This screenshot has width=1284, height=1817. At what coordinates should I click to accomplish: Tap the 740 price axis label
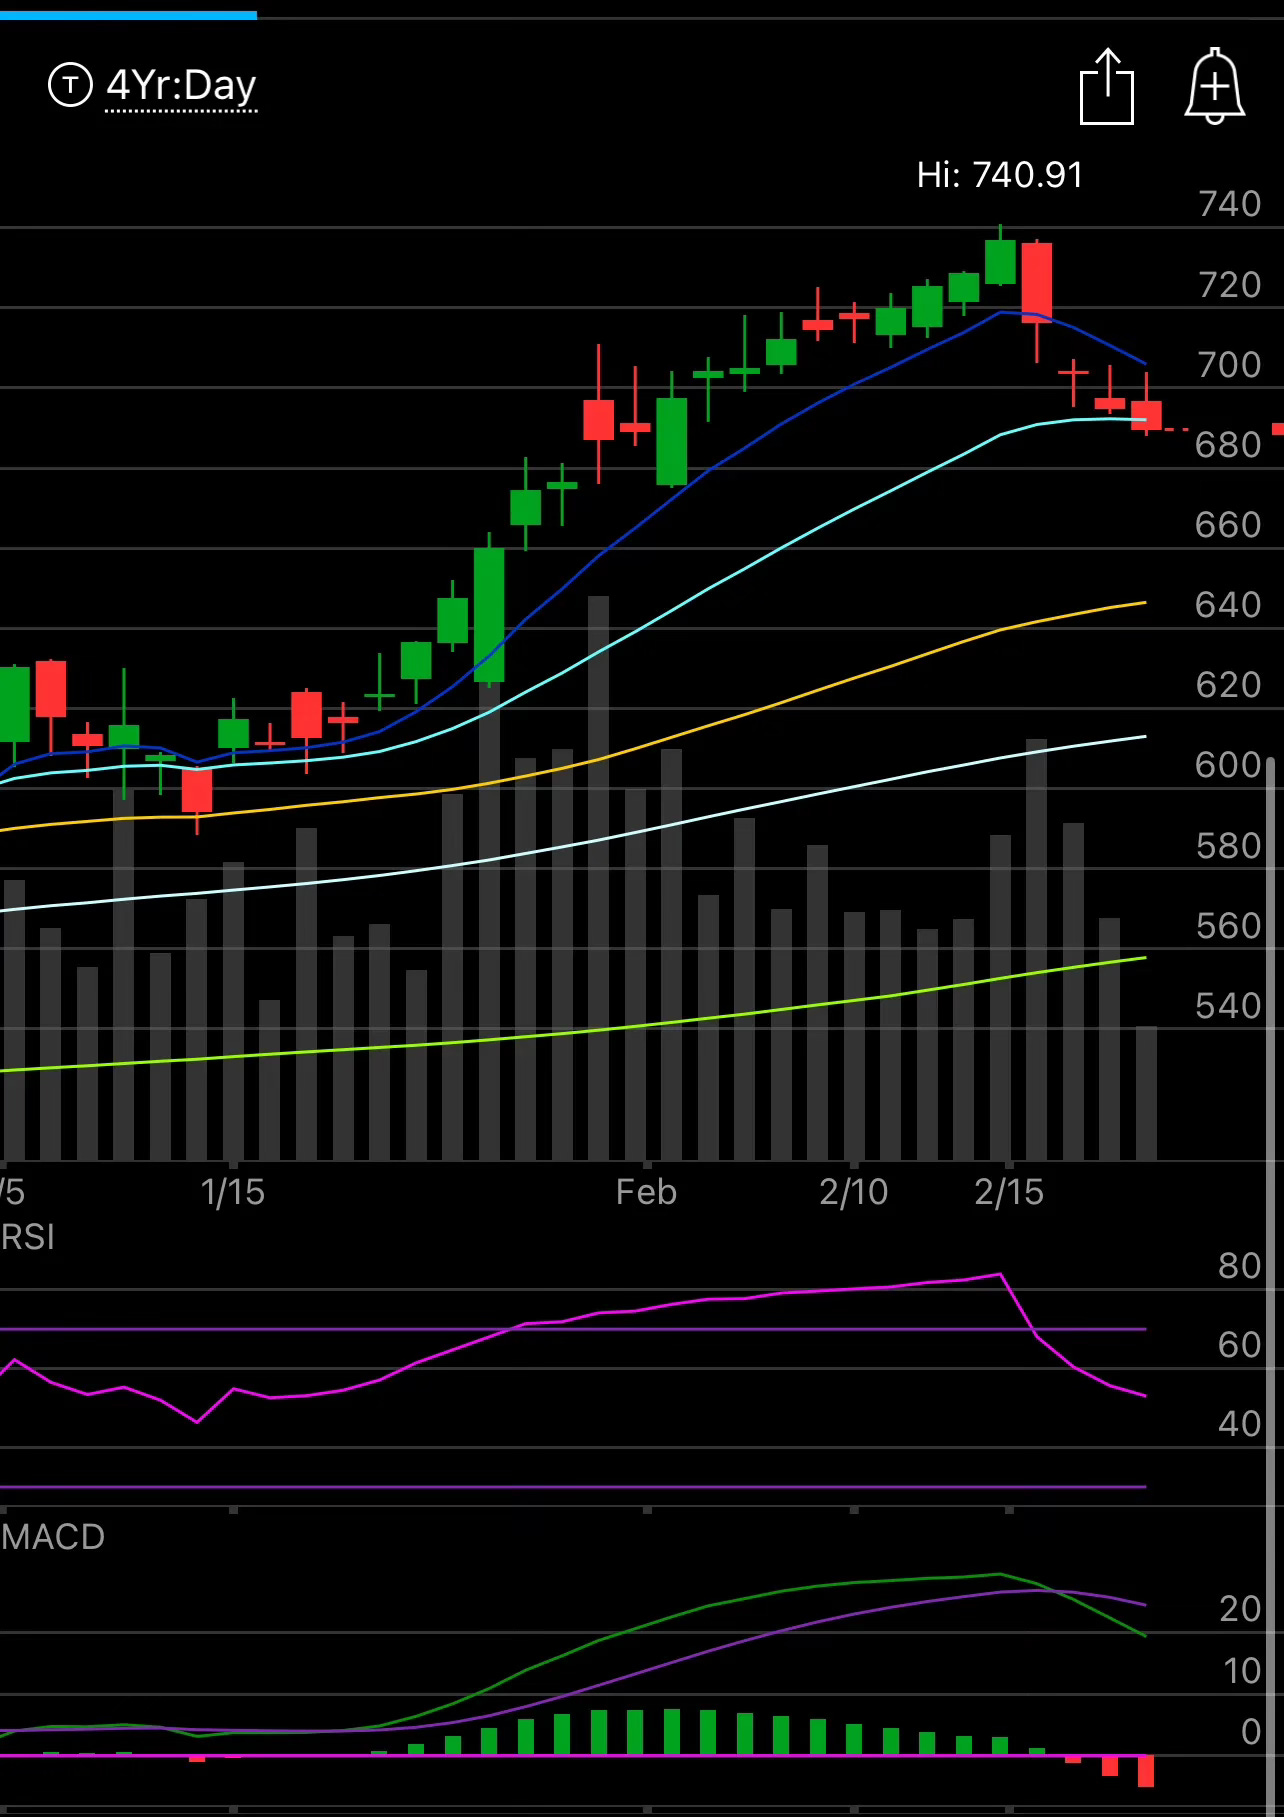pyautogui.click(x=1229, y=204)
